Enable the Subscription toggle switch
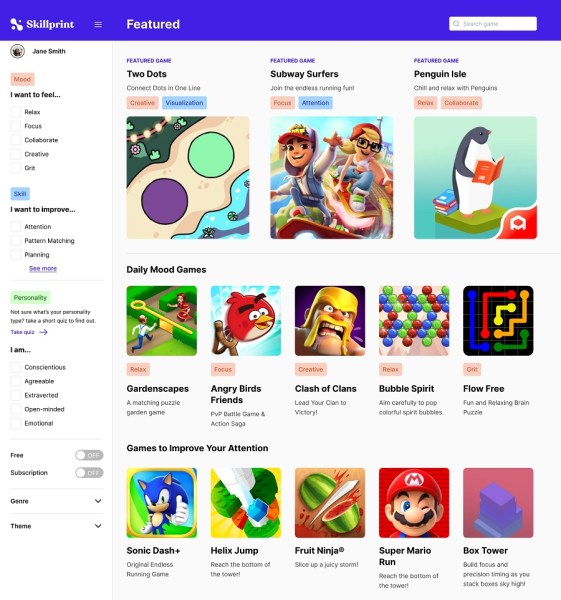 [x=89, y=473]
